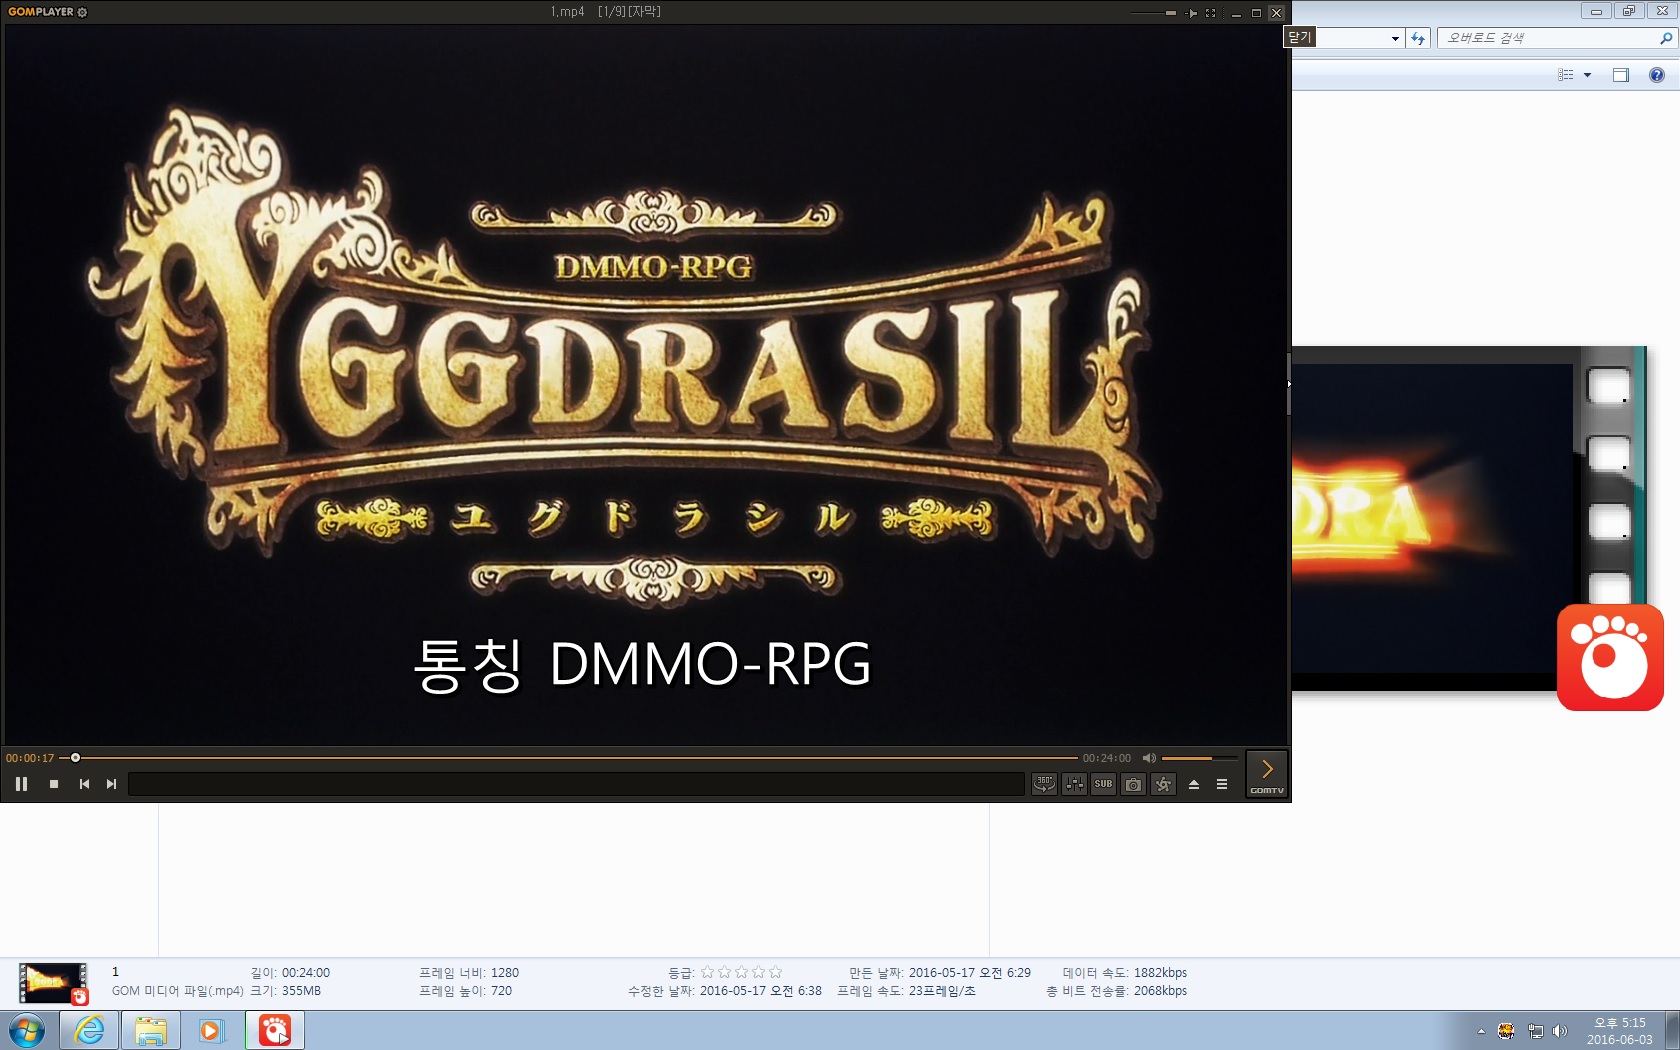Screen dimensions: 1680x1050
Task: Click the transparency slider in title bar
Action: (x=1154, y=13)
